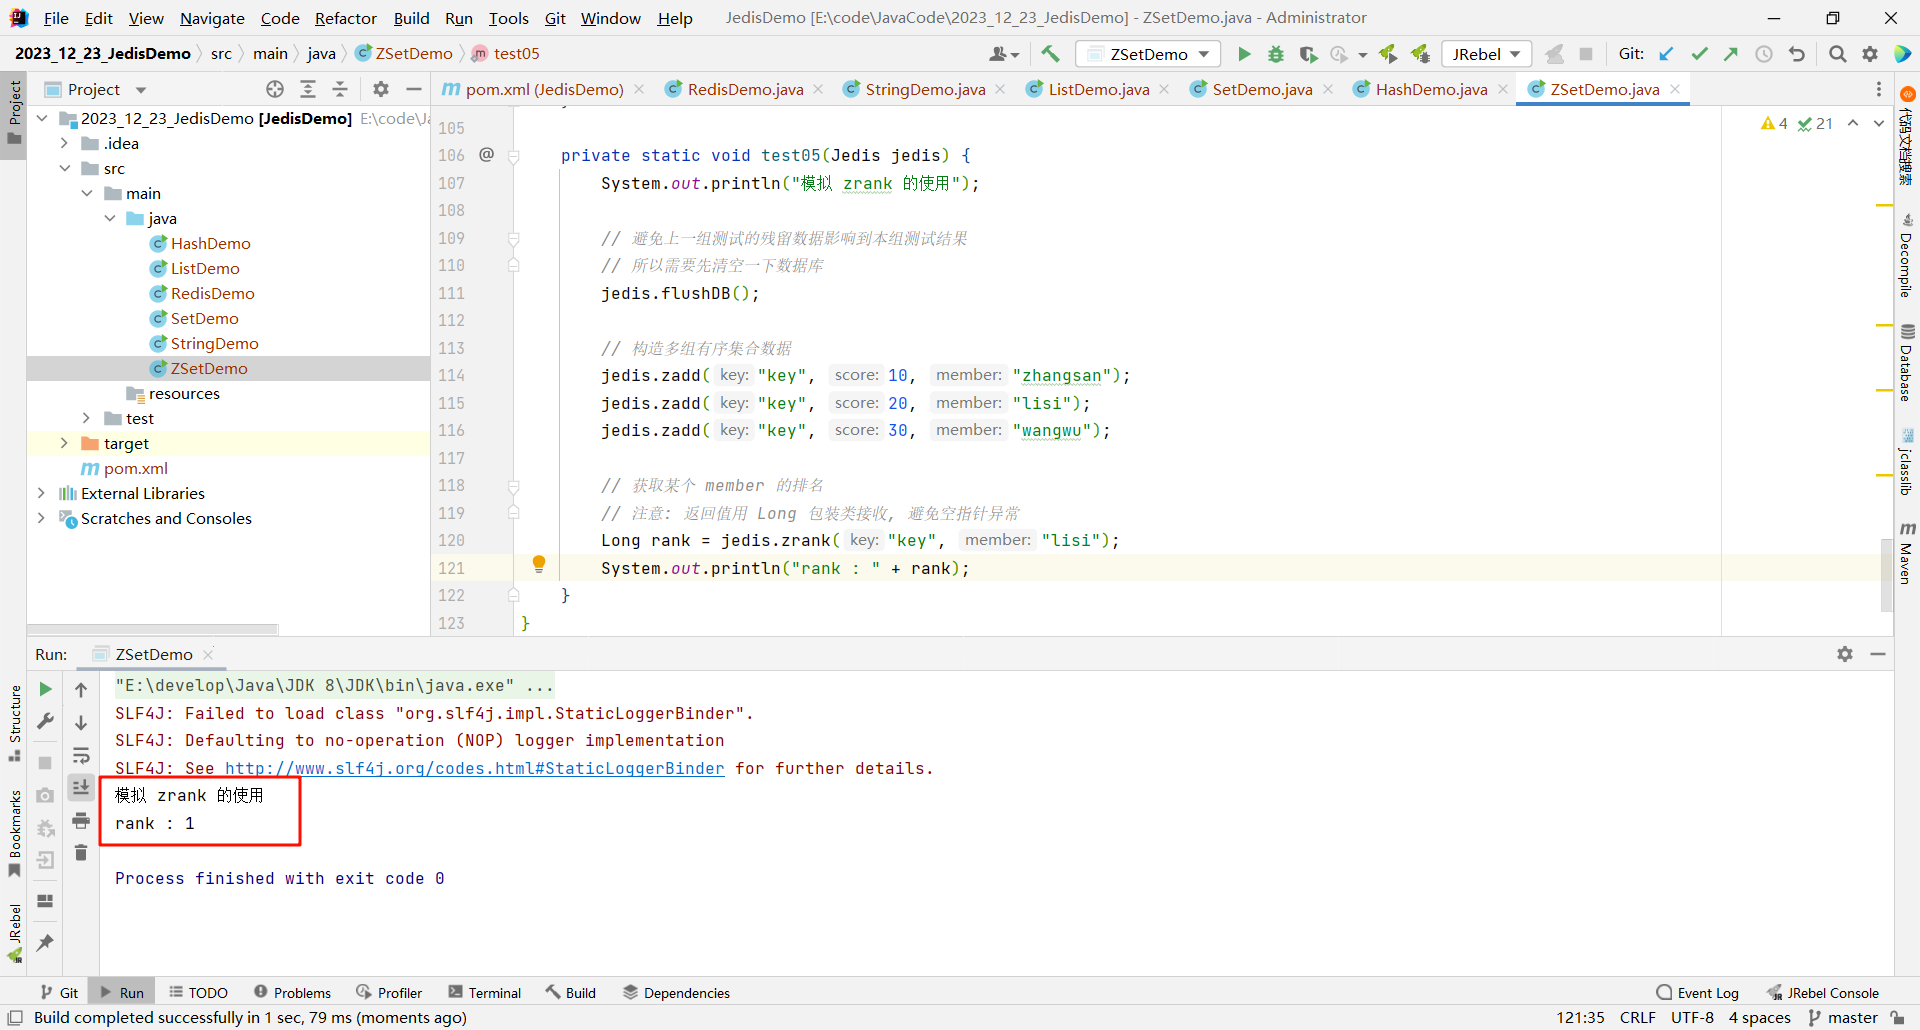
Task: Close the SetDemo.java tab
Action: (1328, 89)
